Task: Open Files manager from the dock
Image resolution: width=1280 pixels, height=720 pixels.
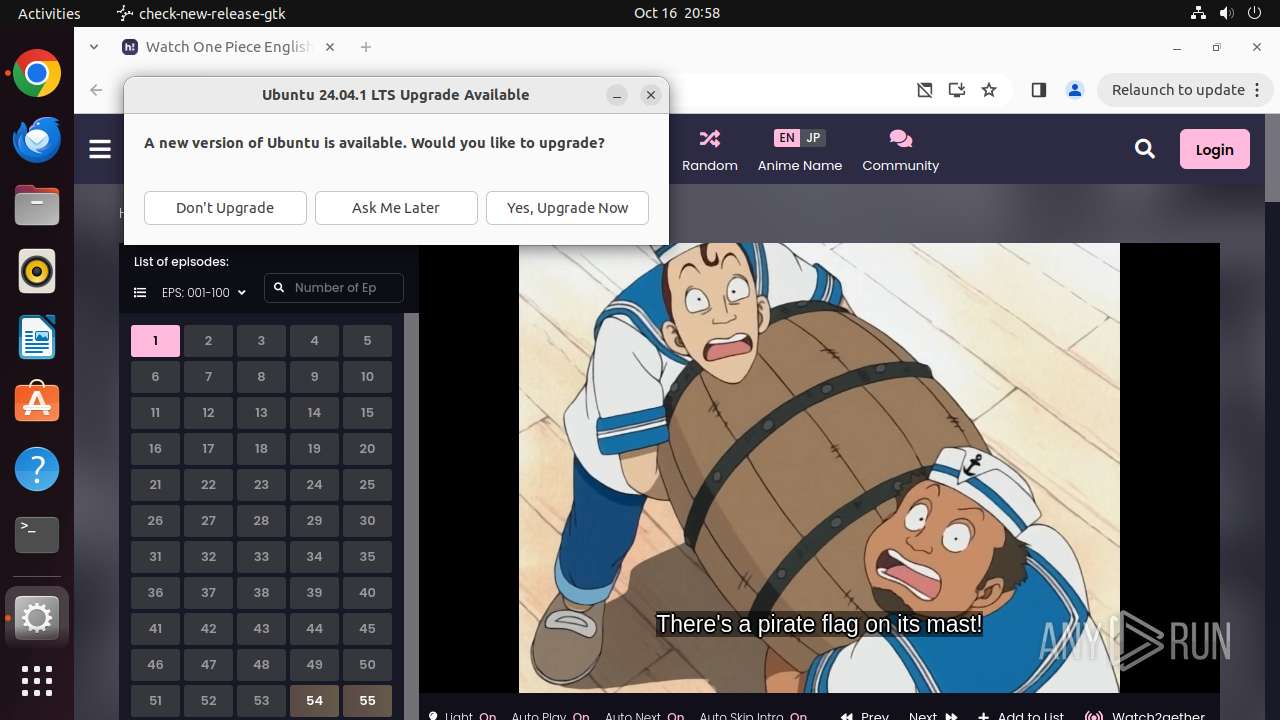Action: tap(37, 206)
